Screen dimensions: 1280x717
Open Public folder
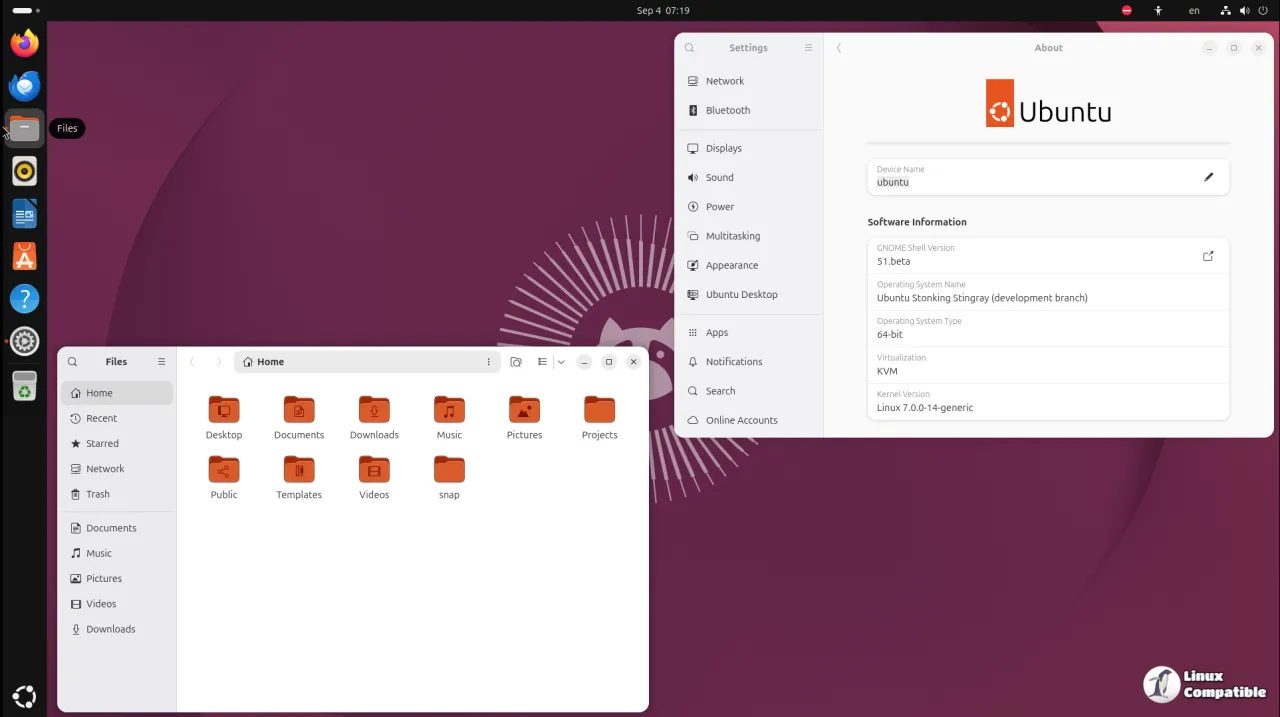click(224, 477)
